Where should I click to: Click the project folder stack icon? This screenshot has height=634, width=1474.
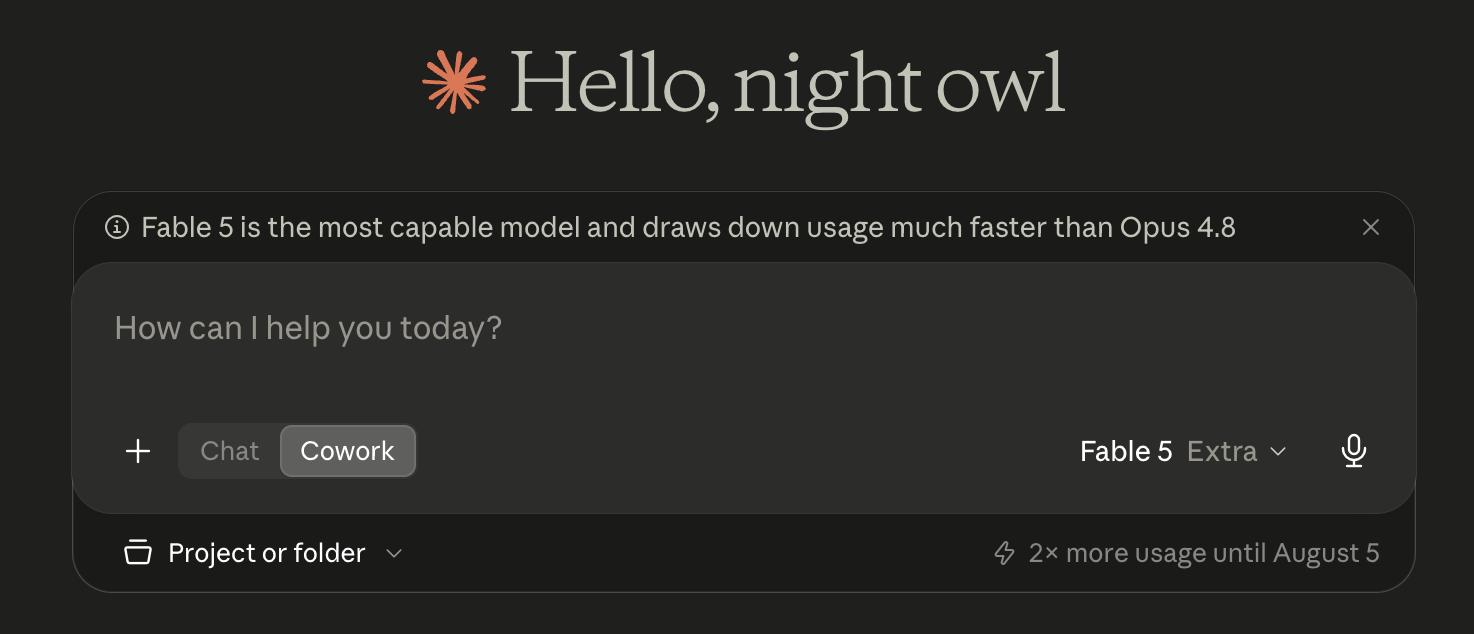click(x=138, y=553)
